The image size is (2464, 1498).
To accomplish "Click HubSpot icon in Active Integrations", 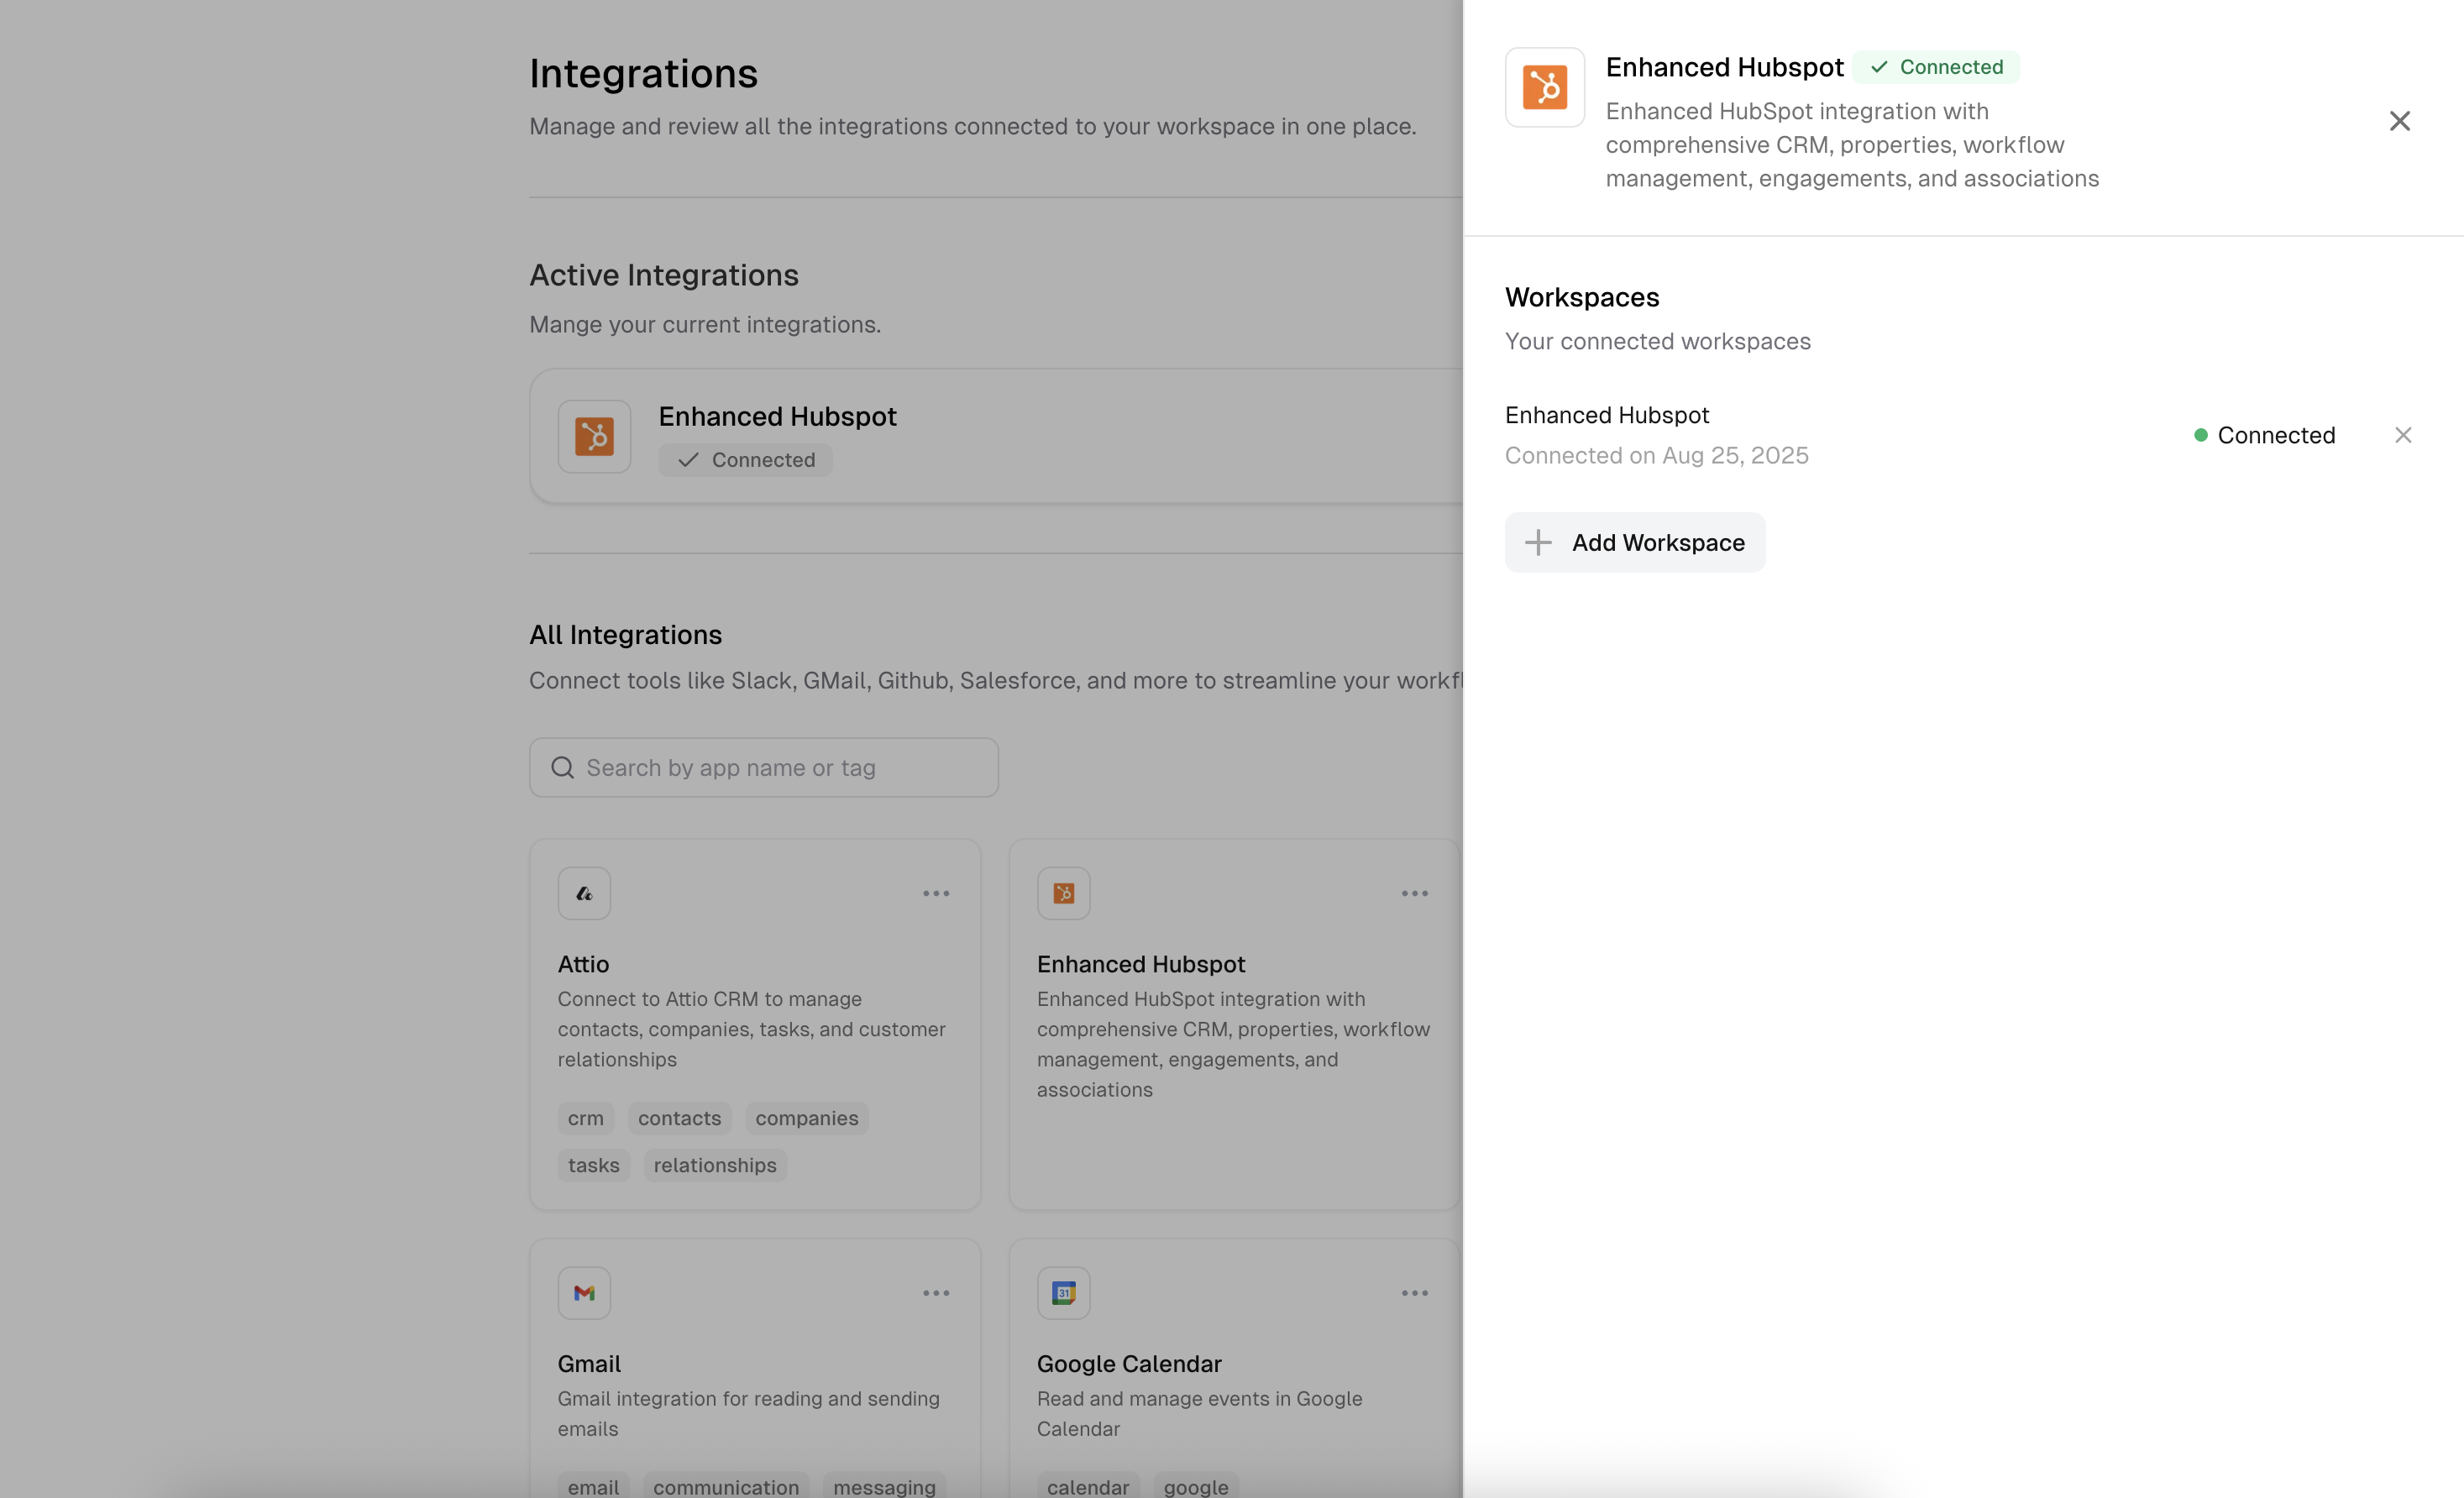I will (594, 436).
